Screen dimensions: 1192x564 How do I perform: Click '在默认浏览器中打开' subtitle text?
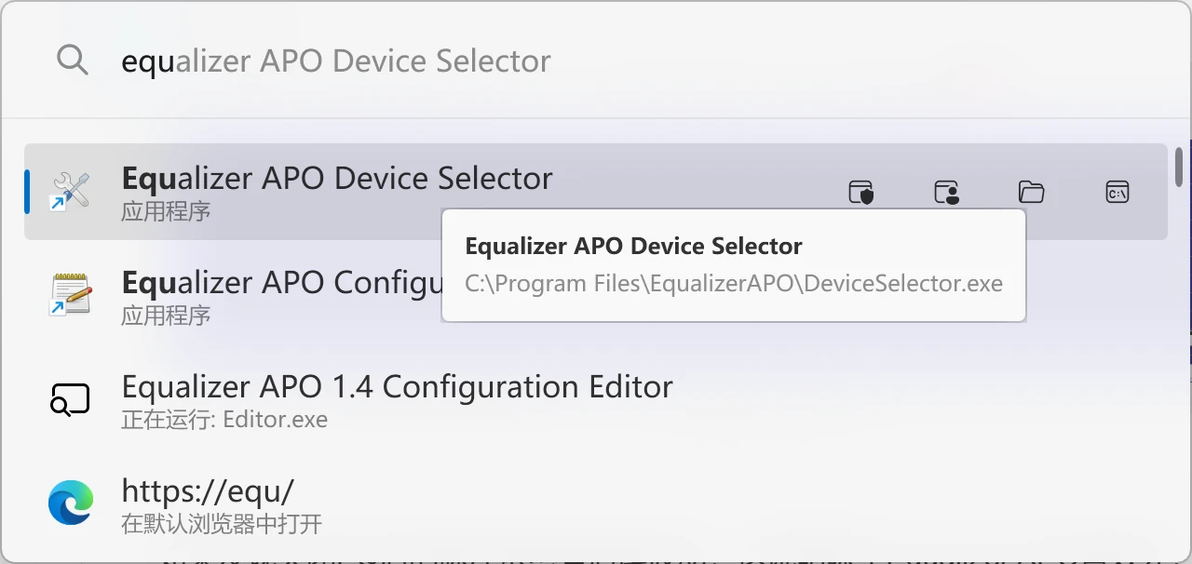222,524
